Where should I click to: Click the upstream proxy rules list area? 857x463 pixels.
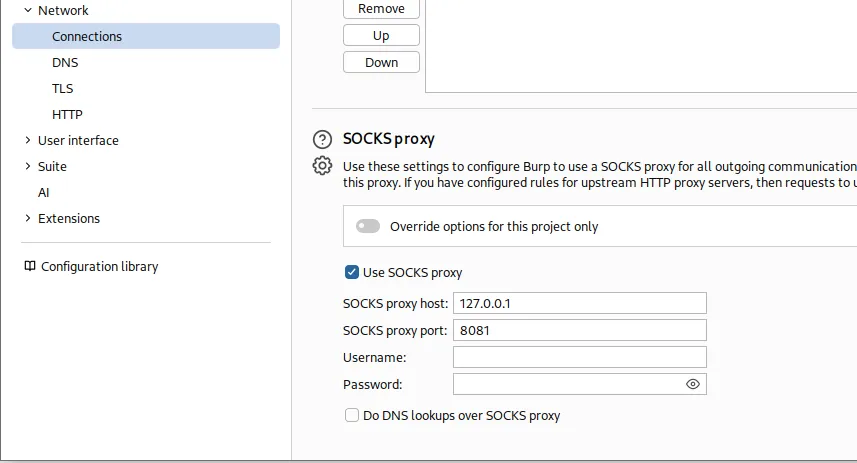(641, 46)
